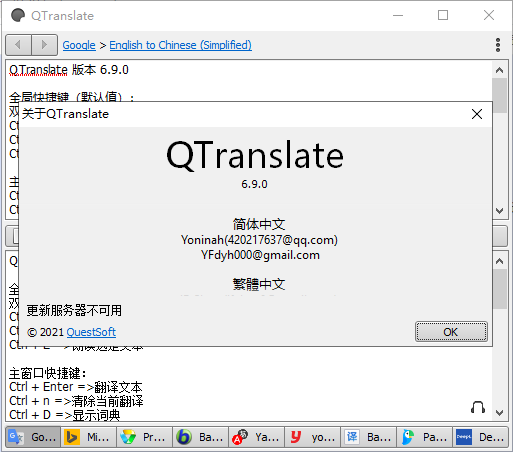Click OK in the About dialog
This screenshot has height=452, width=513.
pos(451,332)
